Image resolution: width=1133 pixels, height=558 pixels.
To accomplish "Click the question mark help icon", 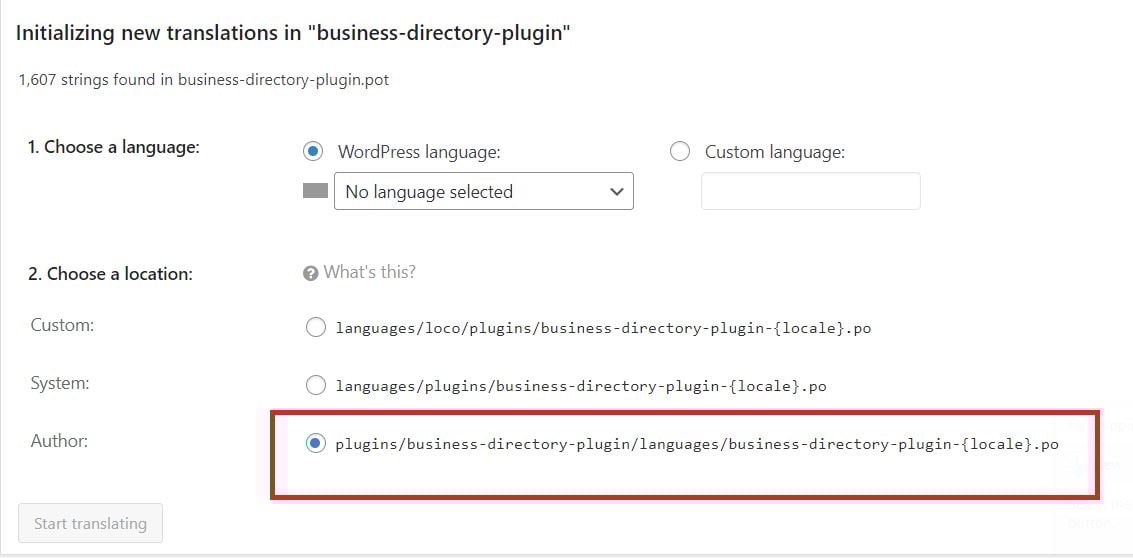I will click(x=311, y=274).
